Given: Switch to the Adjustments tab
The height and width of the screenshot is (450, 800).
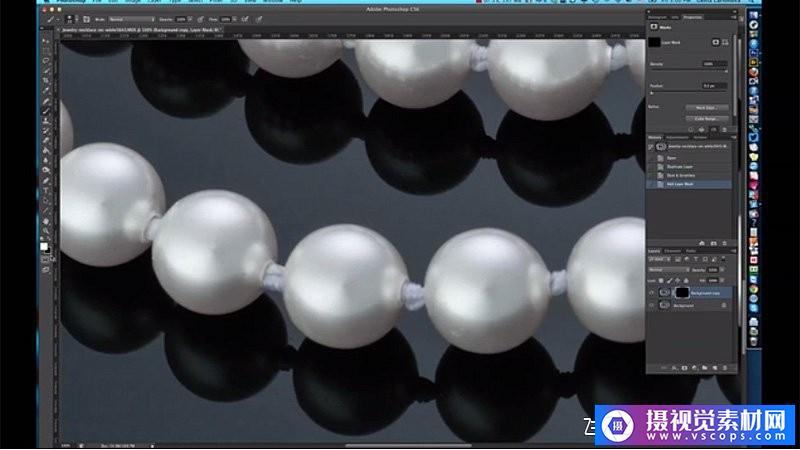Looking at the screenshot, I should click(678, 137).
